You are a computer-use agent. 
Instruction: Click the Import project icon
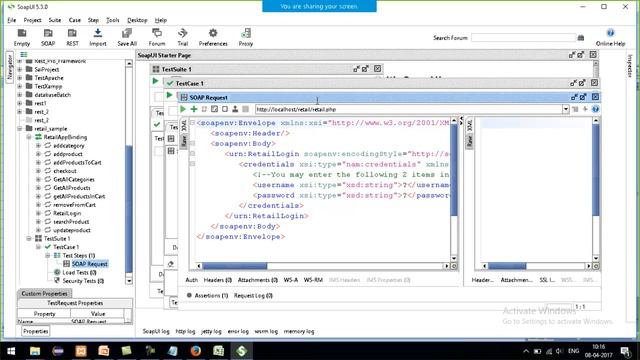(x=98, y=37)
